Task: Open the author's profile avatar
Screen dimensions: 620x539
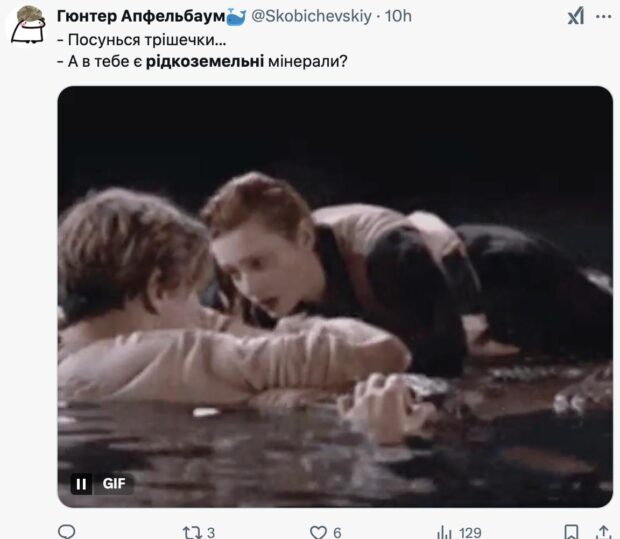Action: 26,25
